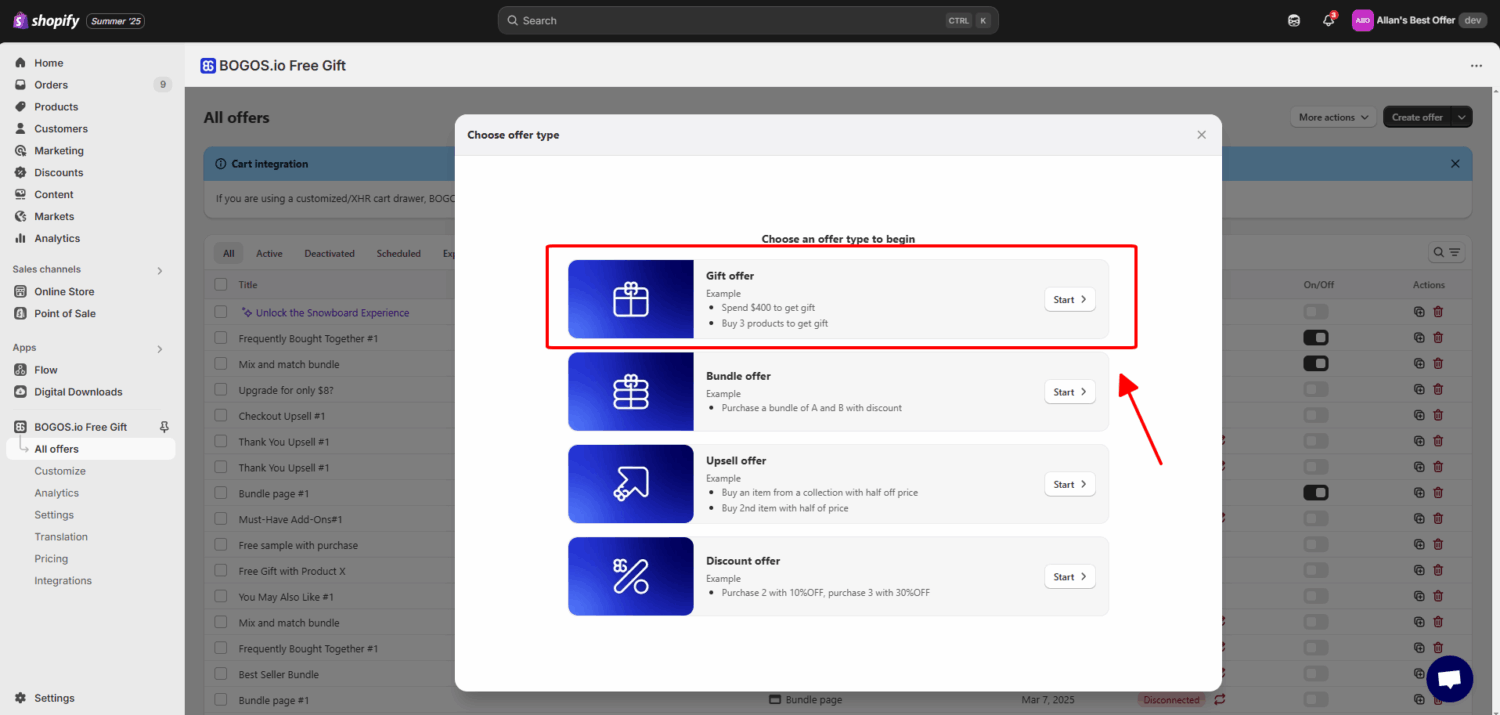The width and height of the screenshot is (1500, 715).
Task: Open the search and filter button above the table
Action: tap(1447, 253)
